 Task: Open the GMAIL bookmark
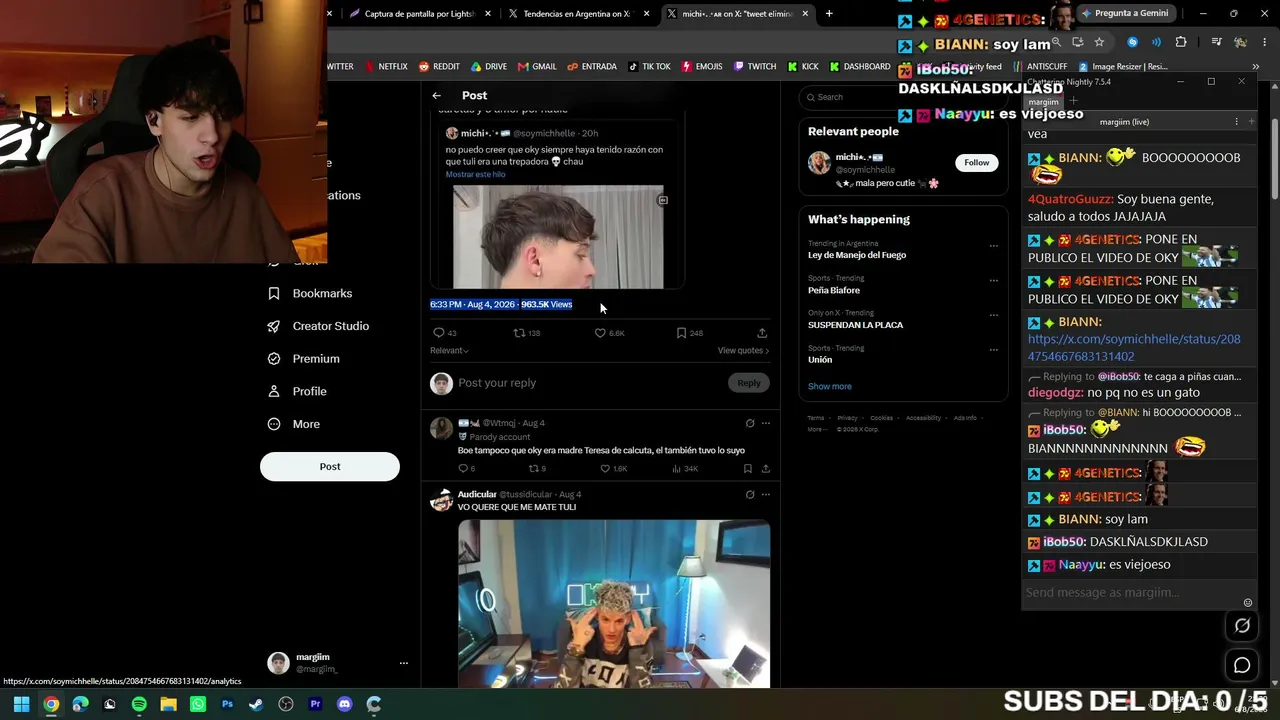click(x=537, y=67)
